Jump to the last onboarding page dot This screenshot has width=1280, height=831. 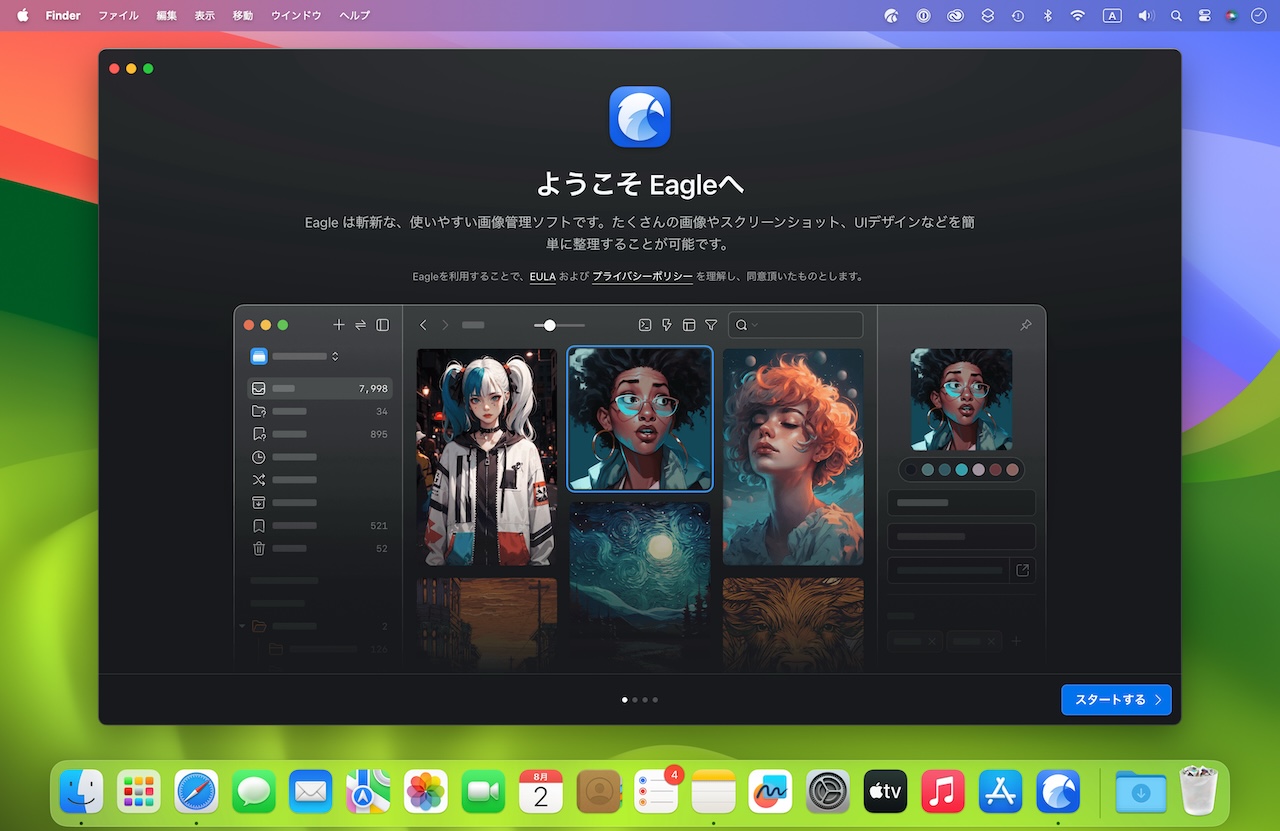pos(655,700)
